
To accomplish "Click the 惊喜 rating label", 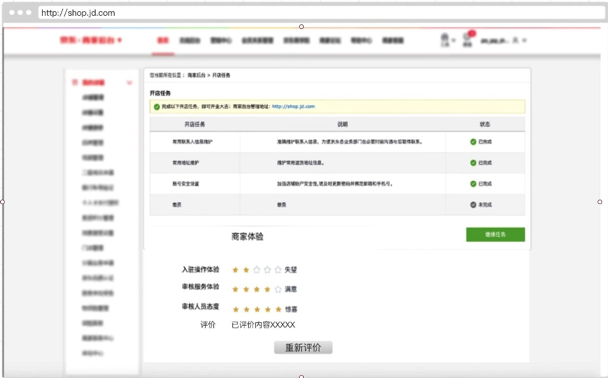I will point(291,309).
